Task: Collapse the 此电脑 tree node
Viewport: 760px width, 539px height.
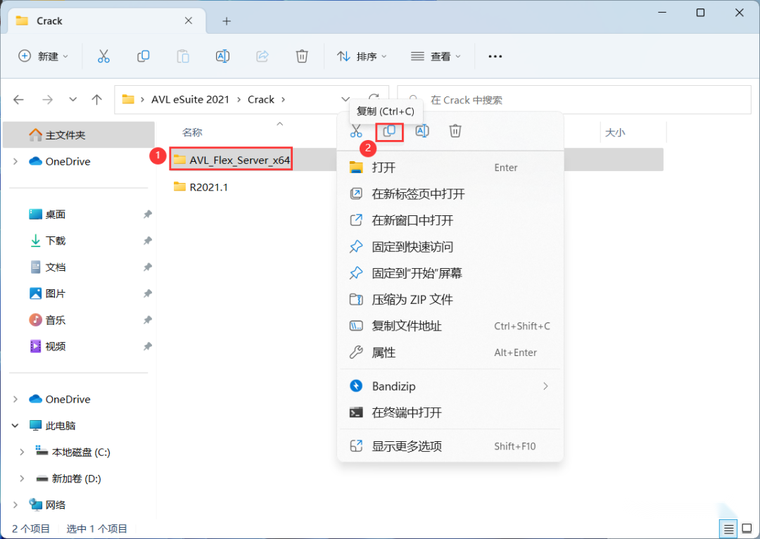Action: point(15,426)
